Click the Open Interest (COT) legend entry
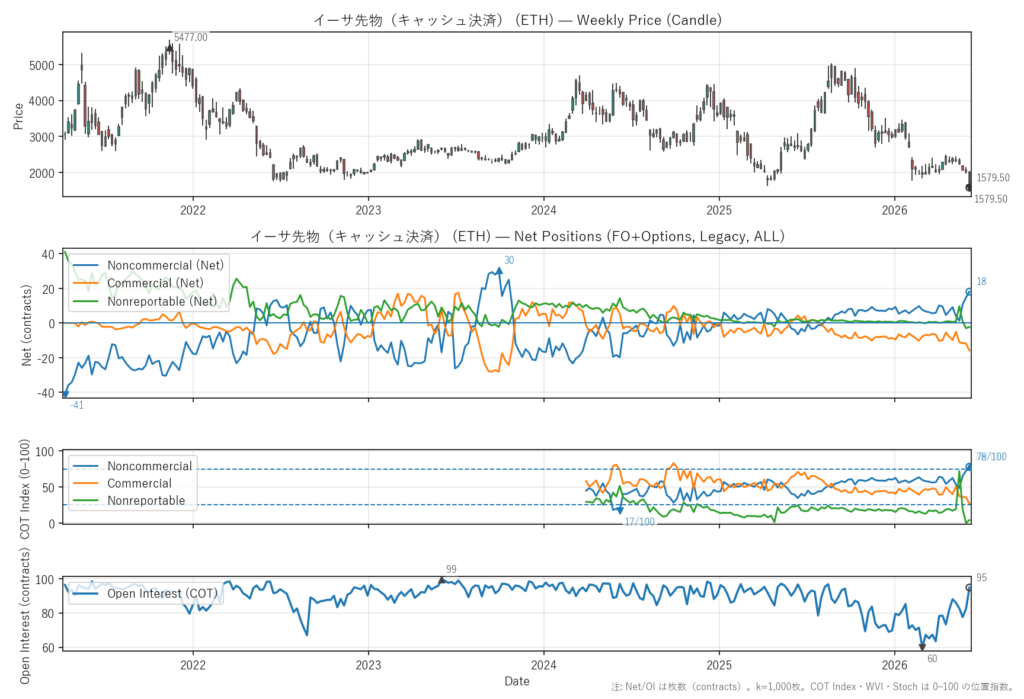The height and width of the screenshot is (699, 1024). (x=144, y=593)
